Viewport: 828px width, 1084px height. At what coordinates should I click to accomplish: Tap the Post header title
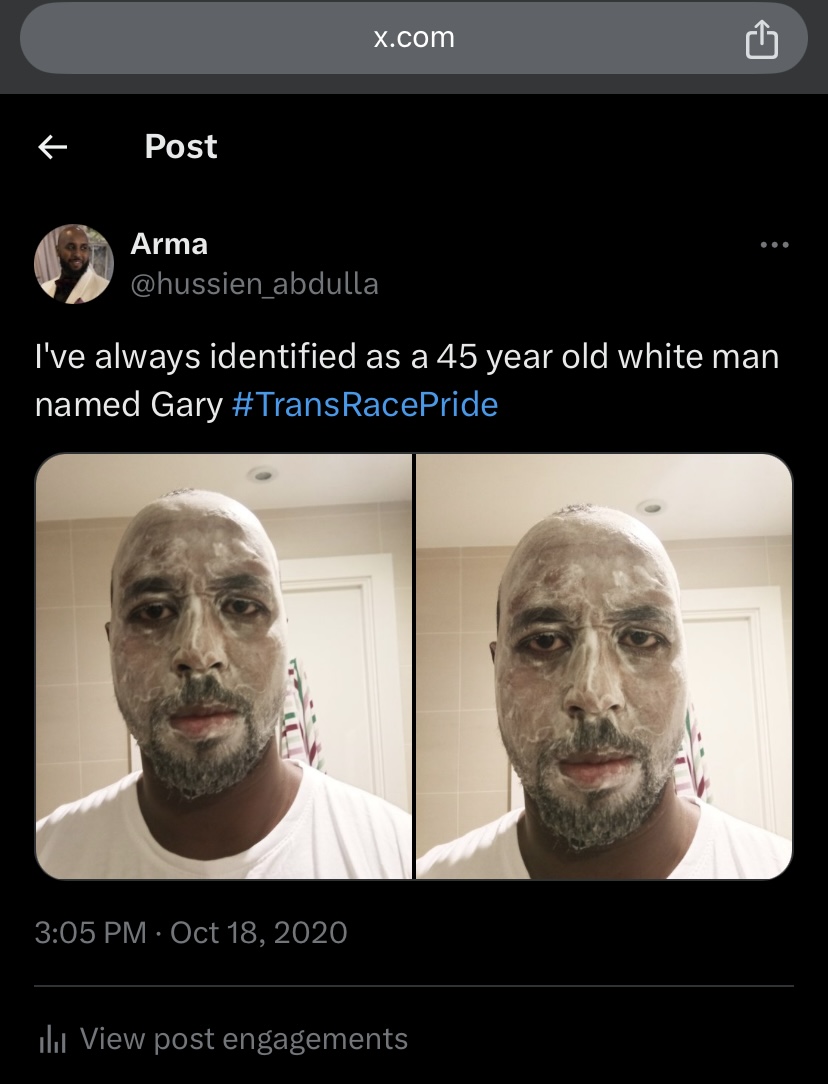click(x=181, y=147)
